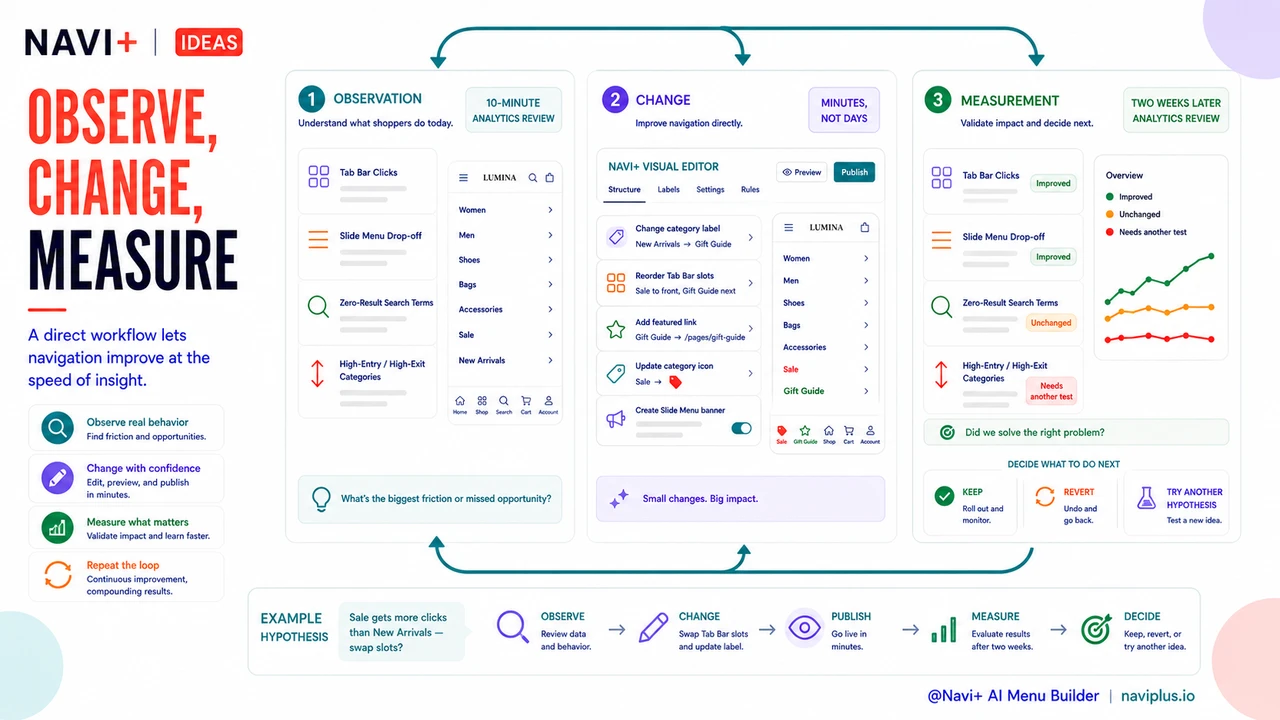
Task: Click the TWO WEEKS LATER ANALYTICS REVIEW badge
Action: coord(1176,110)
